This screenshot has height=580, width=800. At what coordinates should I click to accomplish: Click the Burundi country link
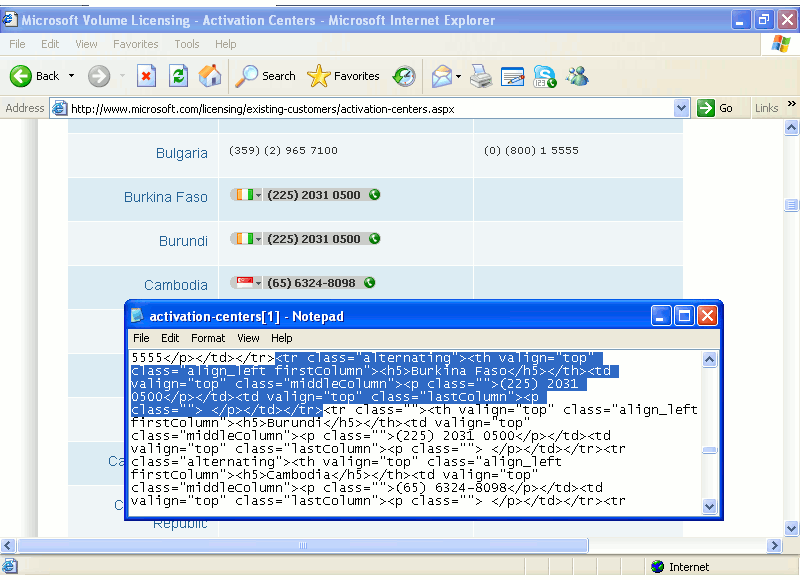coord(183,241)
